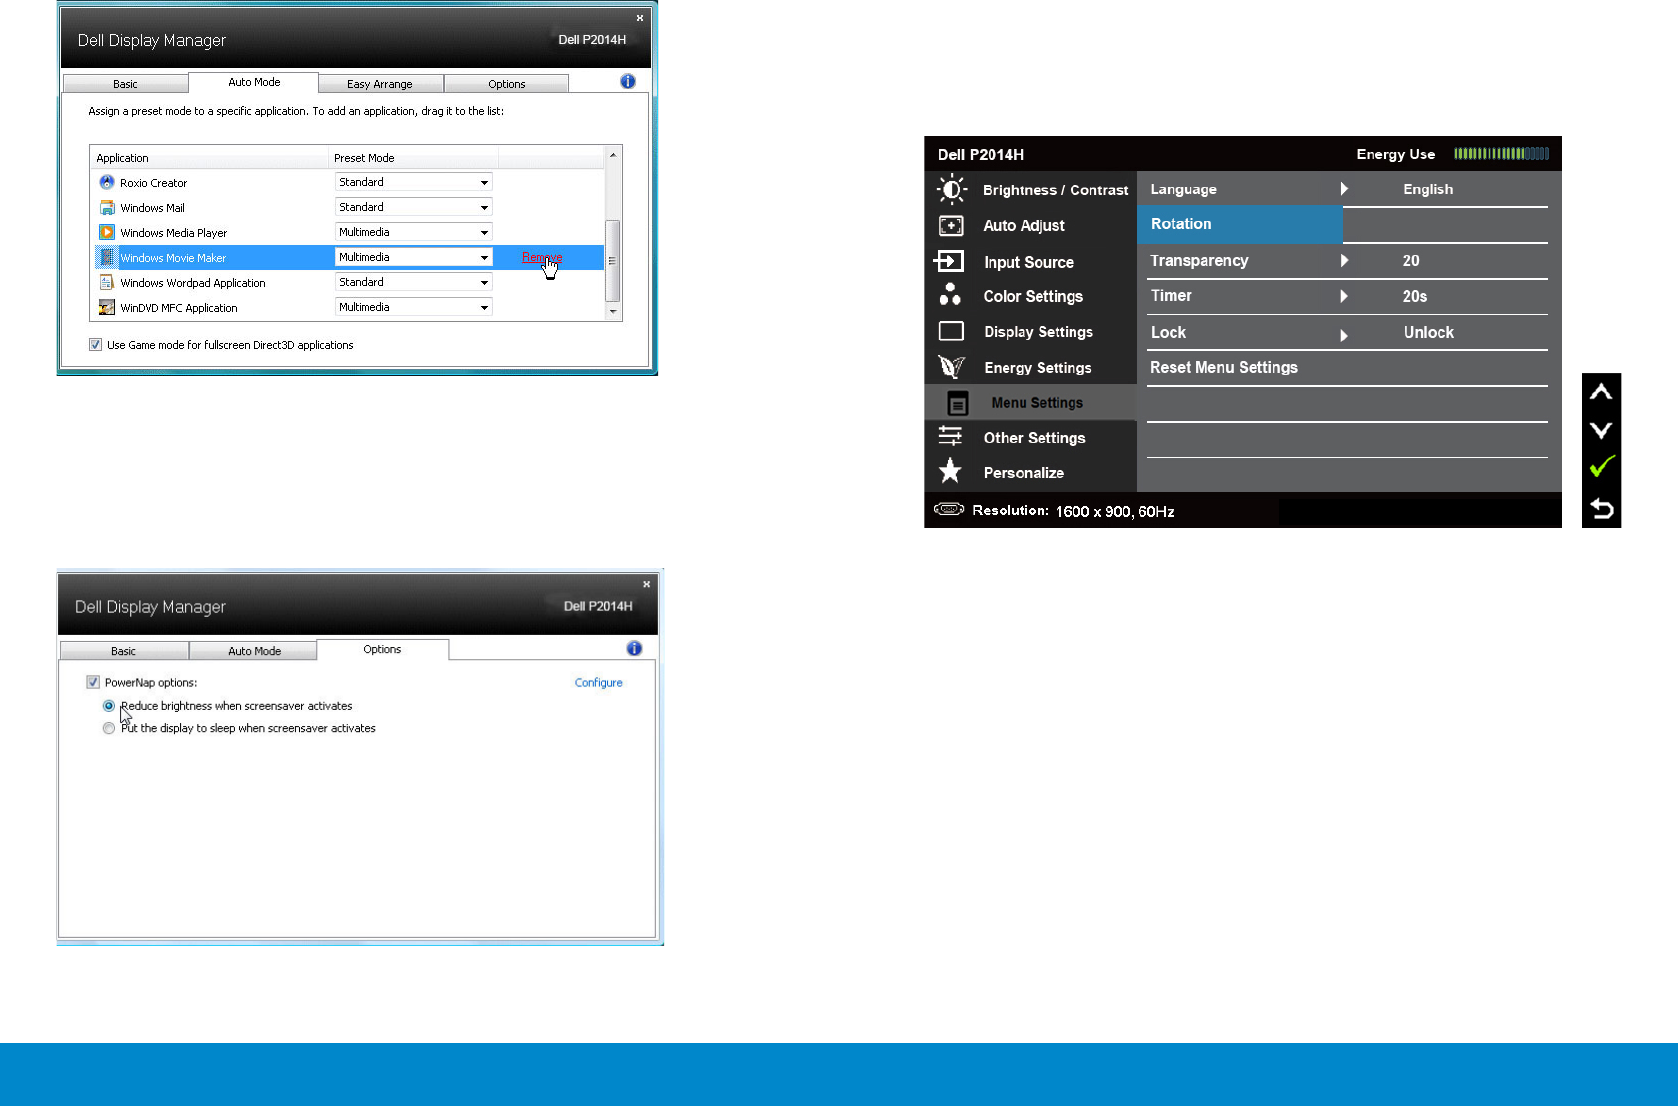Close the lower Dell Display Manager window

click(646, 584)
